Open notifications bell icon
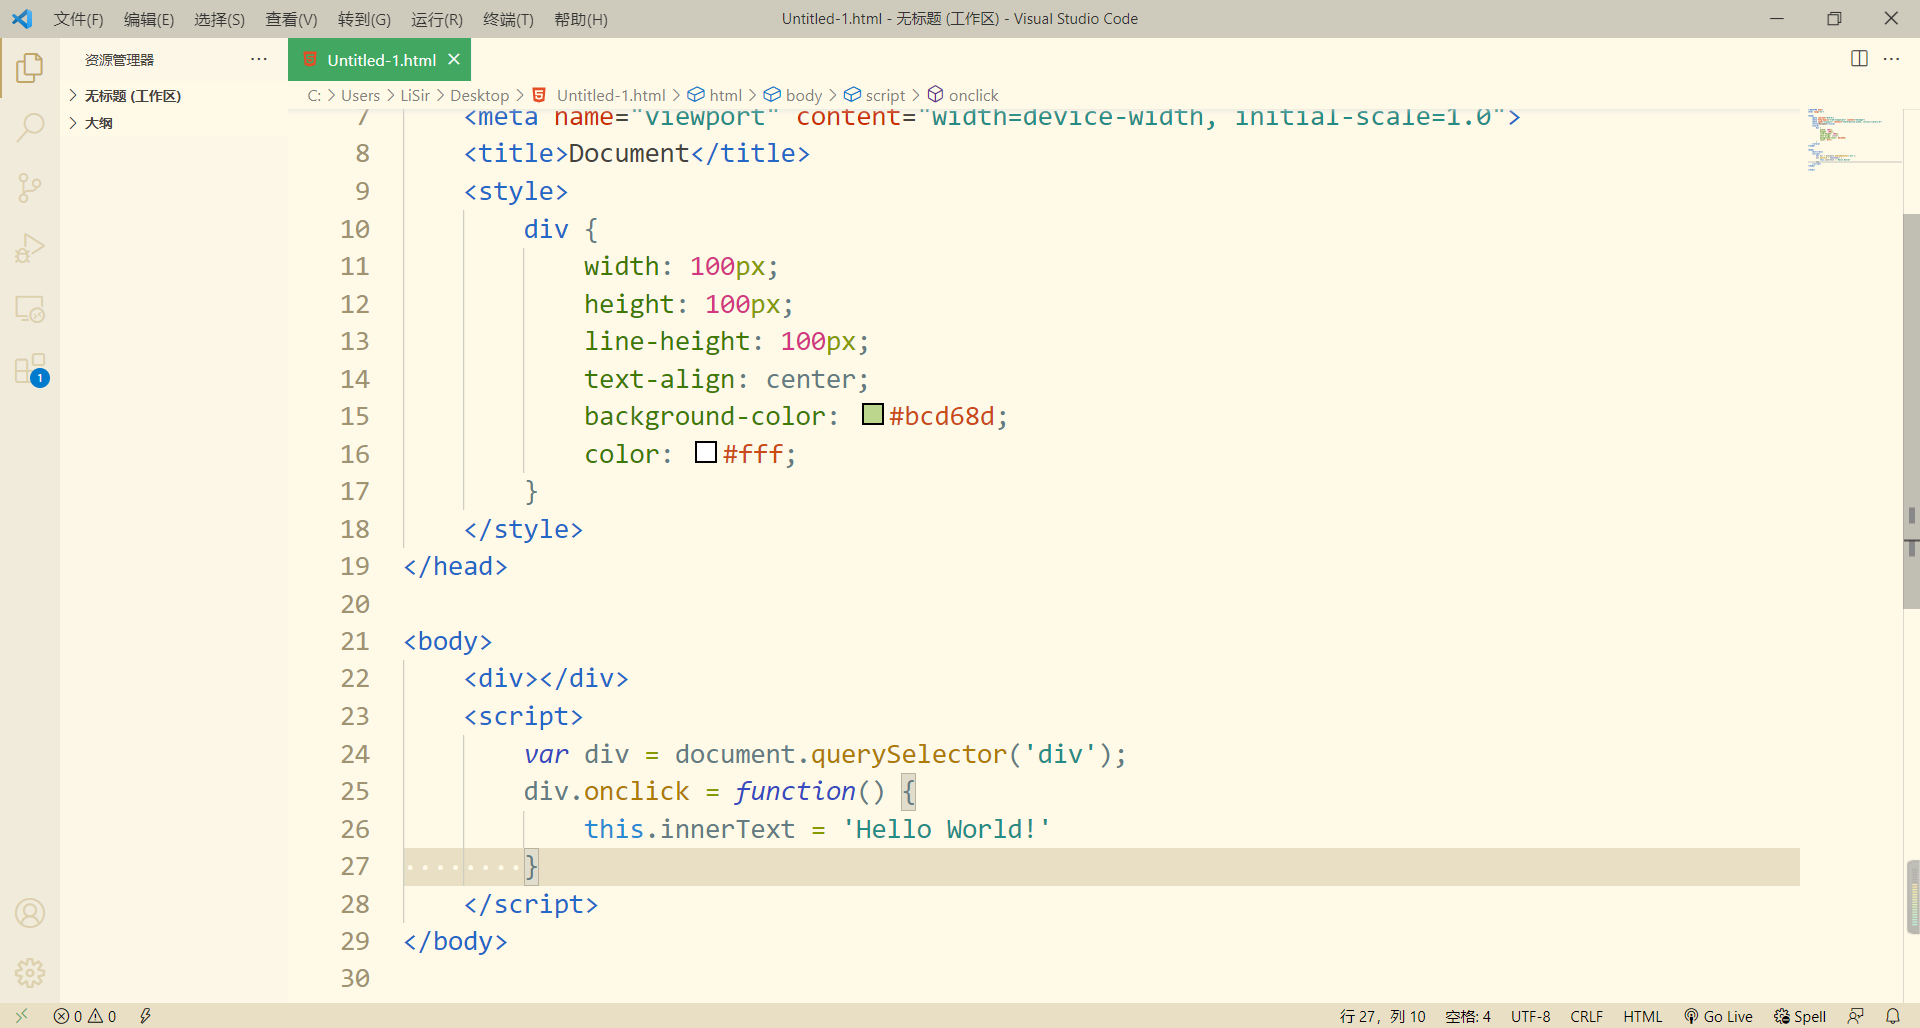Screen dimensions: 1920x1028 pos(1893,1016)
